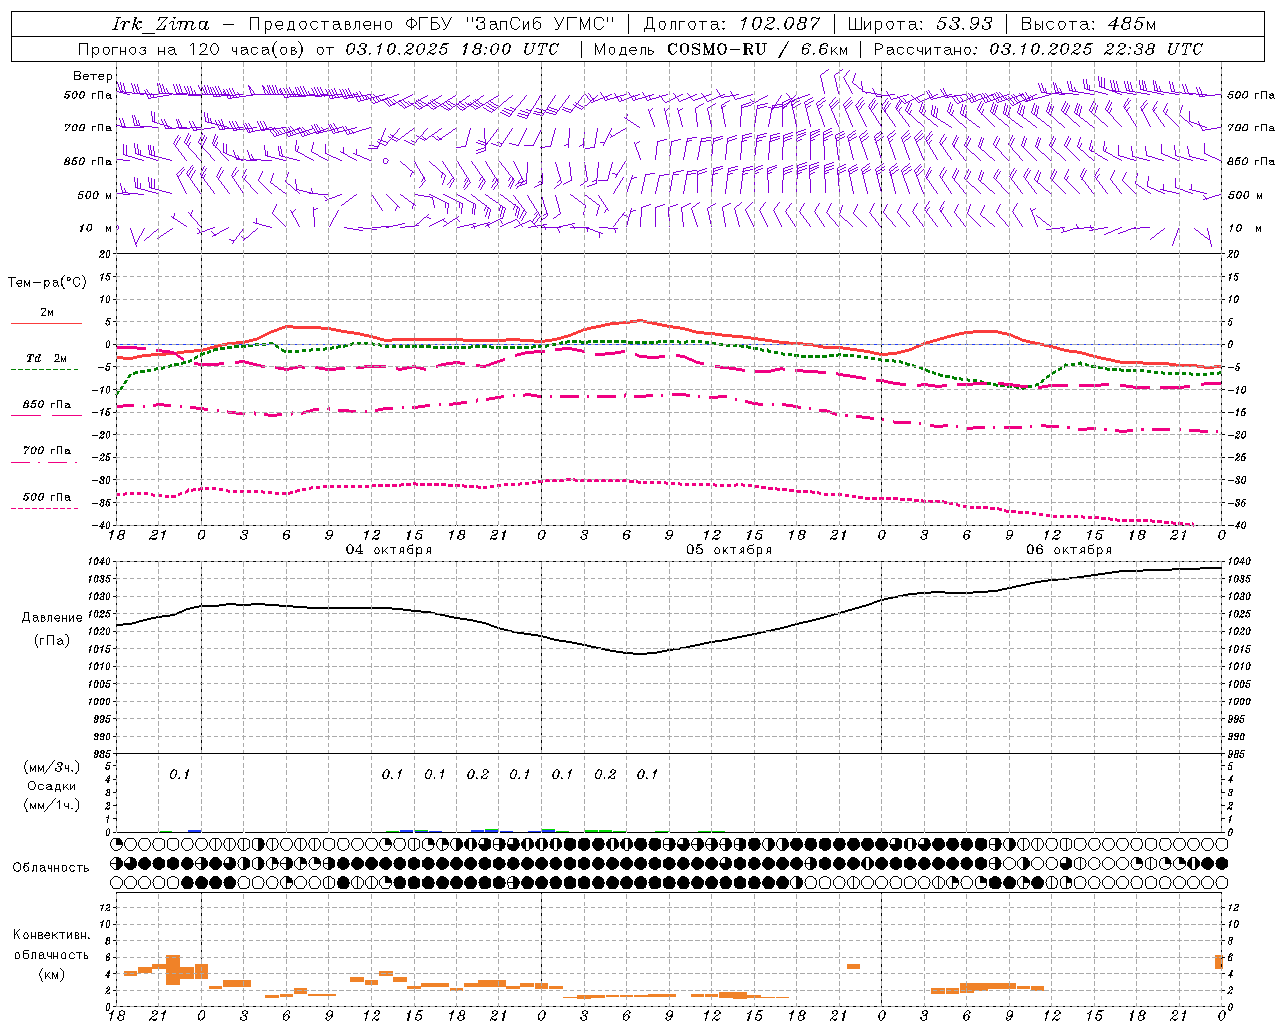Click the first 0.2 precipitation value on 04 октября
This screenshot has height=1024, width=1280.
coord(478,774)
